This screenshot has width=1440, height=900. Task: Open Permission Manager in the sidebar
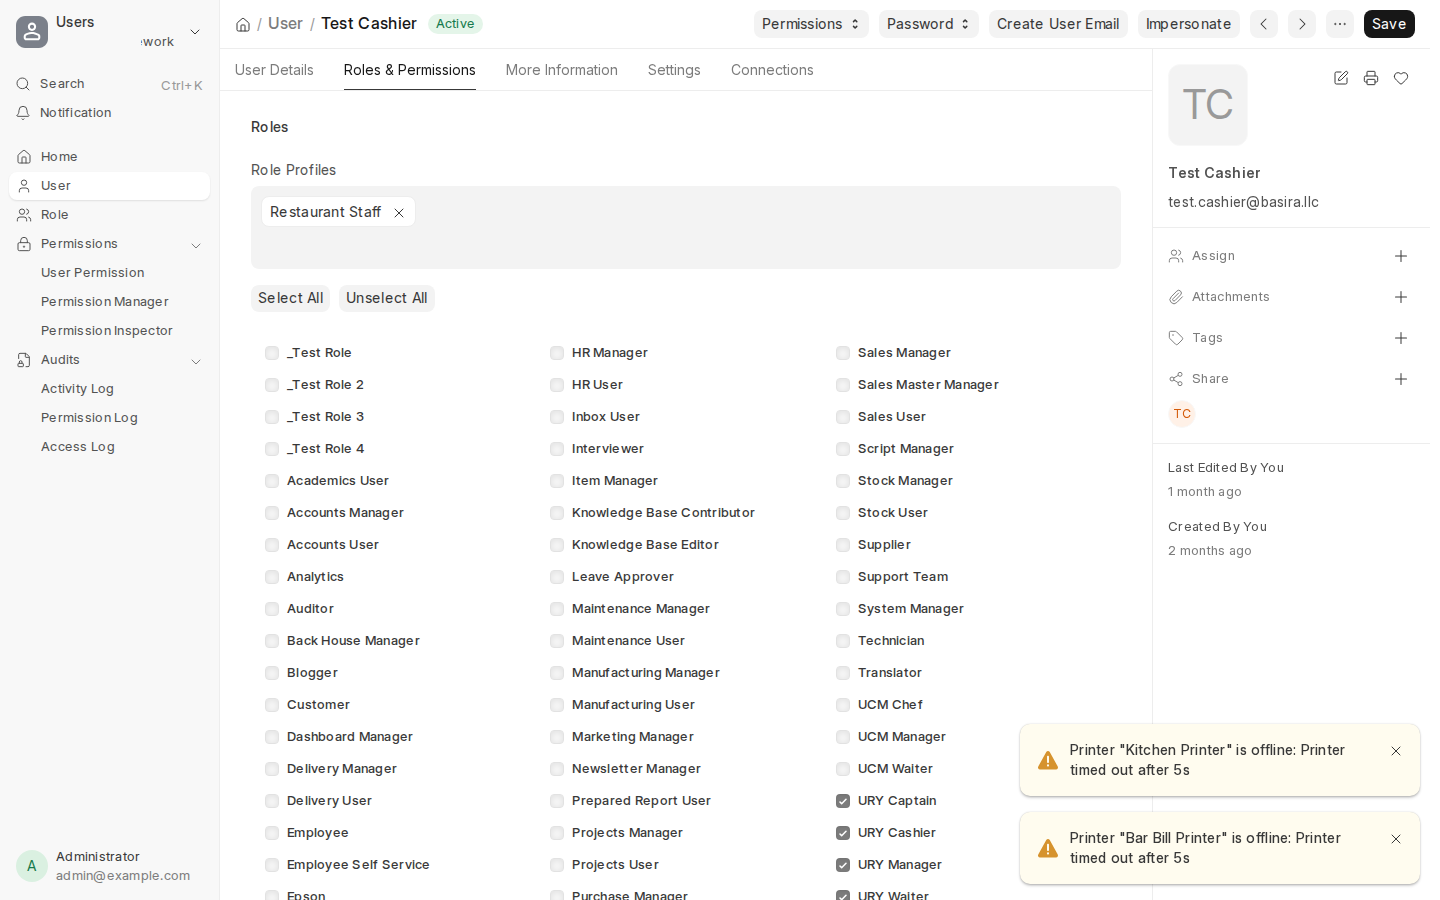coord(105,302)
